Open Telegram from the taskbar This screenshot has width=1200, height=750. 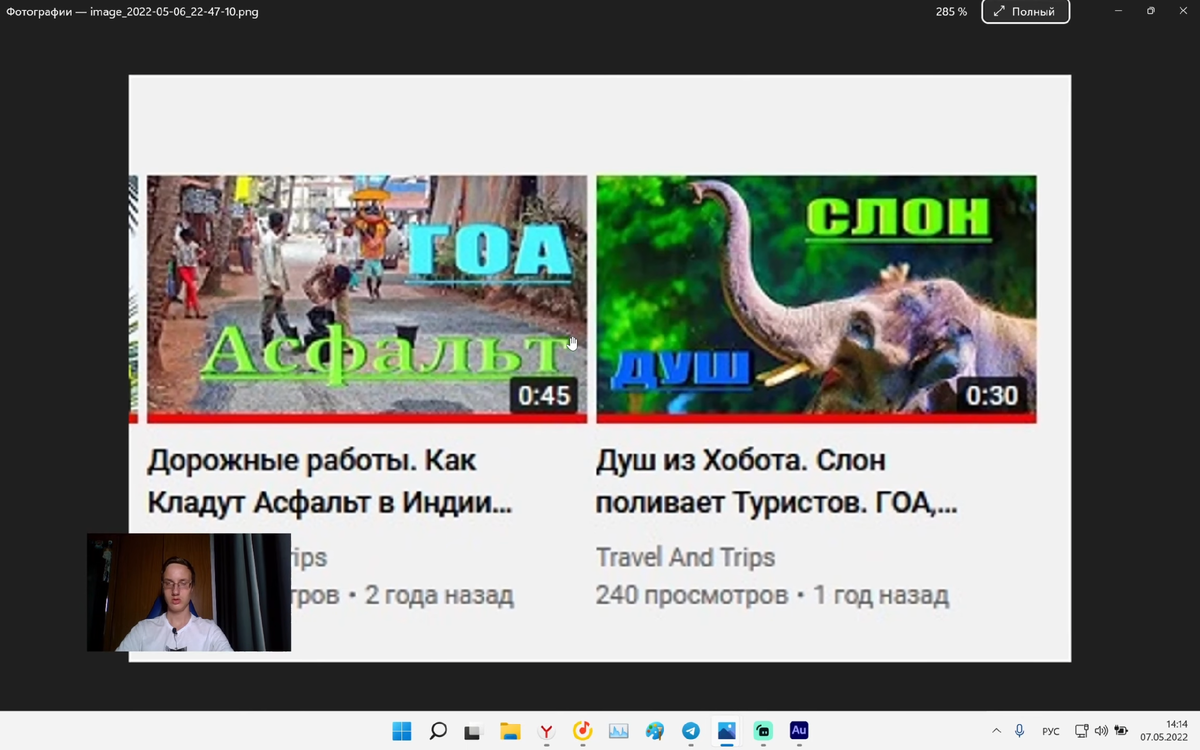(690, 731)
